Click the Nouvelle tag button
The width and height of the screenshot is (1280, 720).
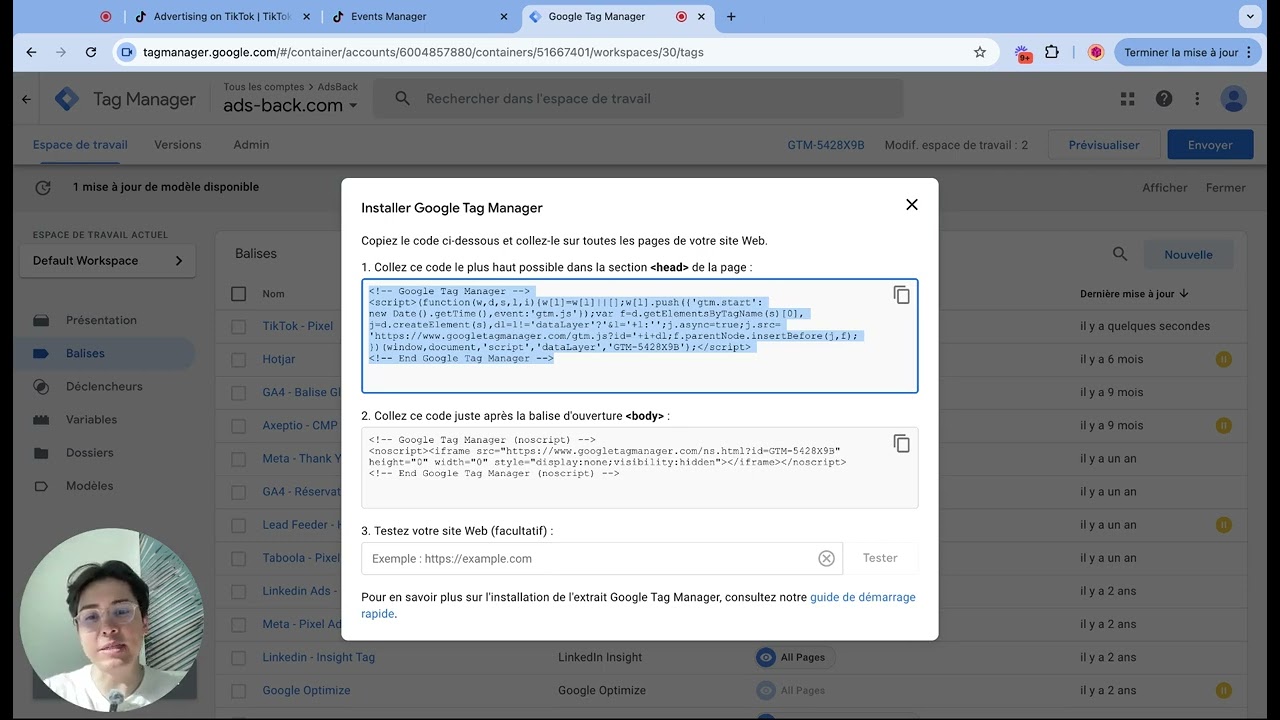(x=1188, y=255)
